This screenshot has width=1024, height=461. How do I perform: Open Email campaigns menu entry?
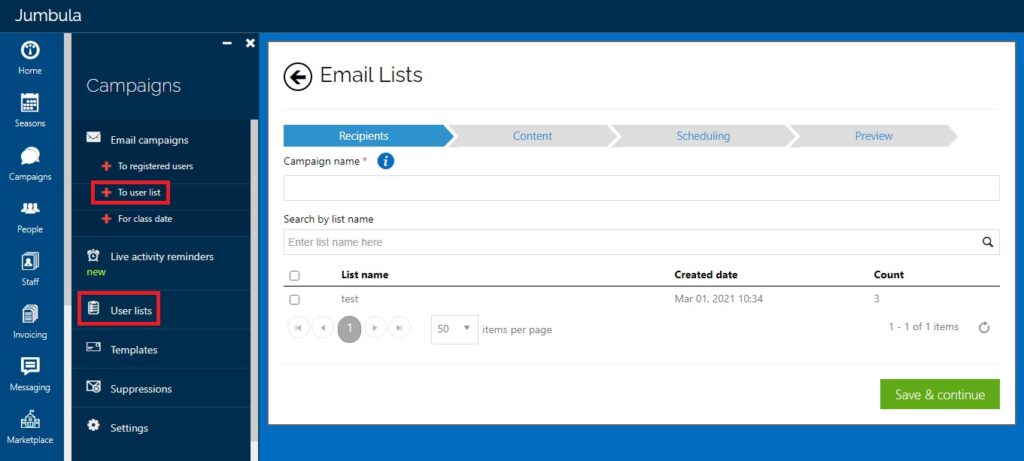pyautogui.click(x=149, y=140)
